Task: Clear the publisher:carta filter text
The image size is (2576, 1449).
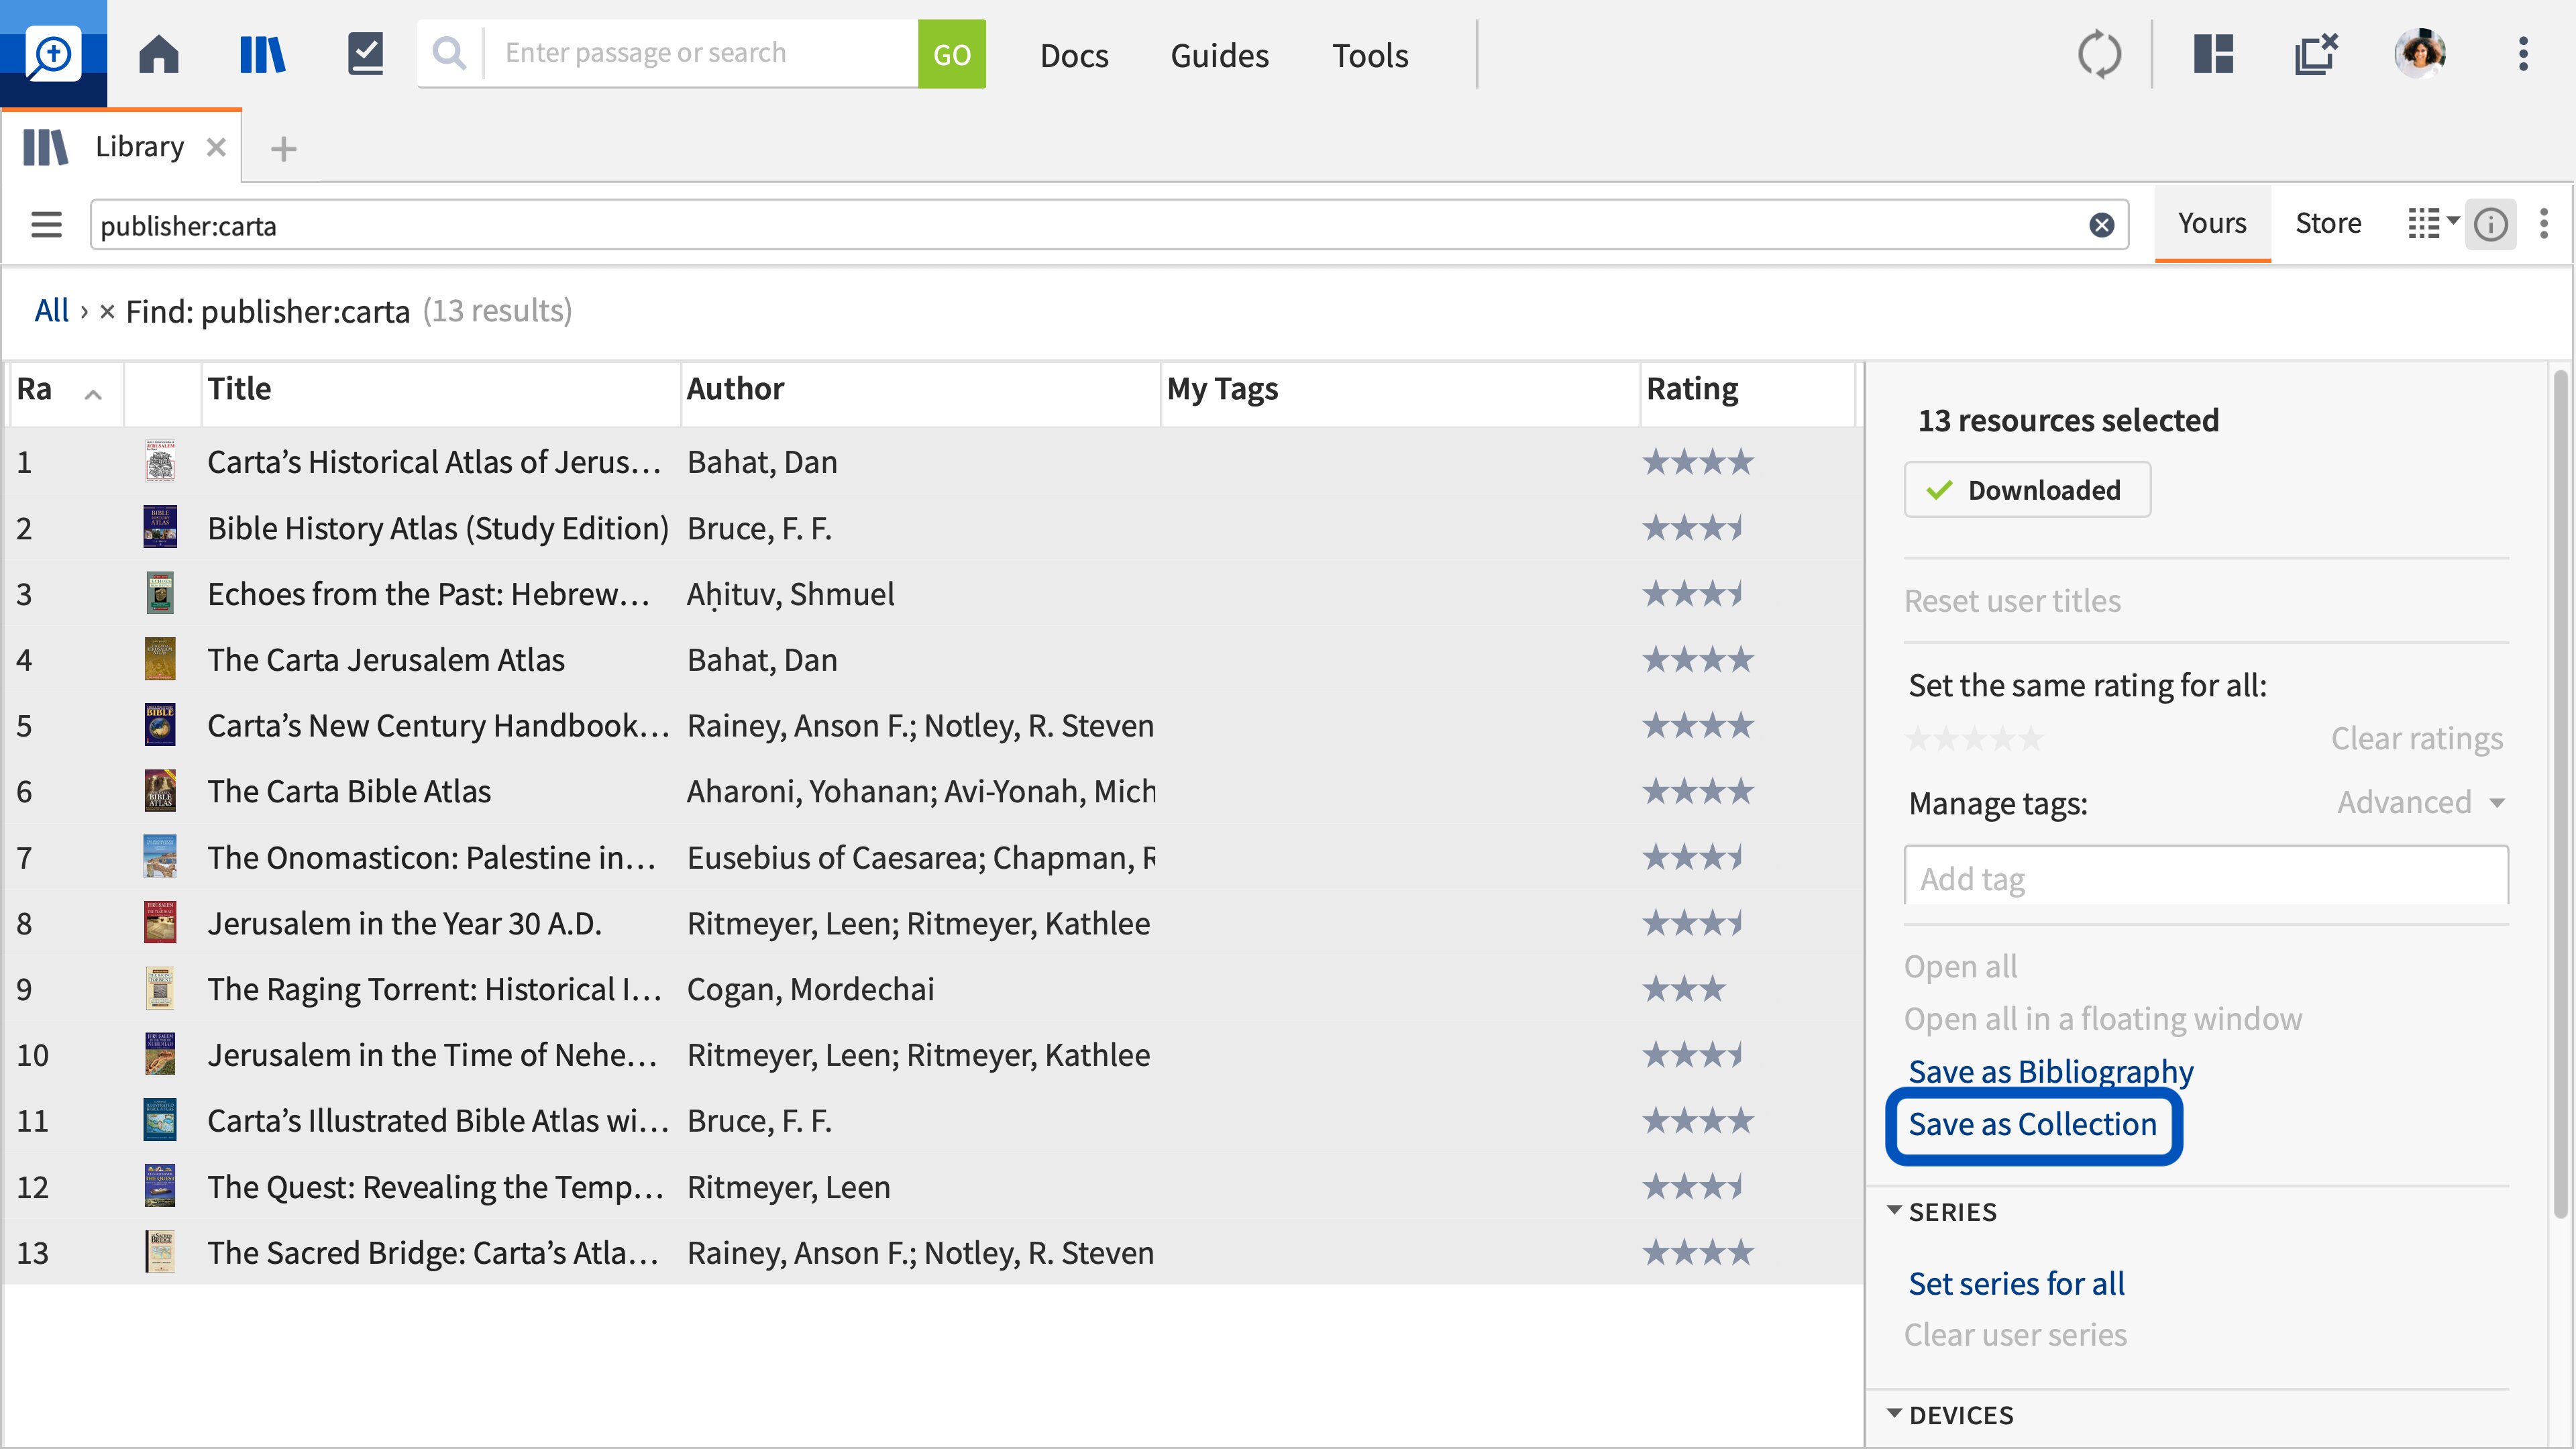Action: tap(2102, 225)
